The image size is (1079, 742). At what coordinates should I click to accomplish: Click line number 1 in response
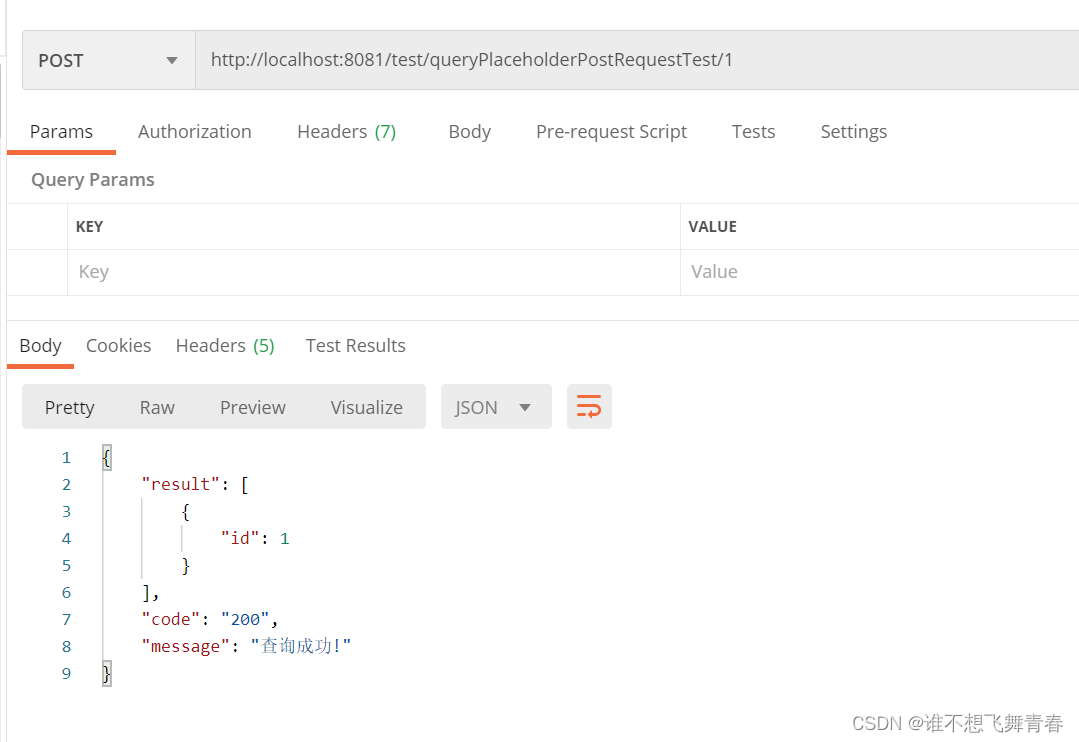click(x=66, y=457)
